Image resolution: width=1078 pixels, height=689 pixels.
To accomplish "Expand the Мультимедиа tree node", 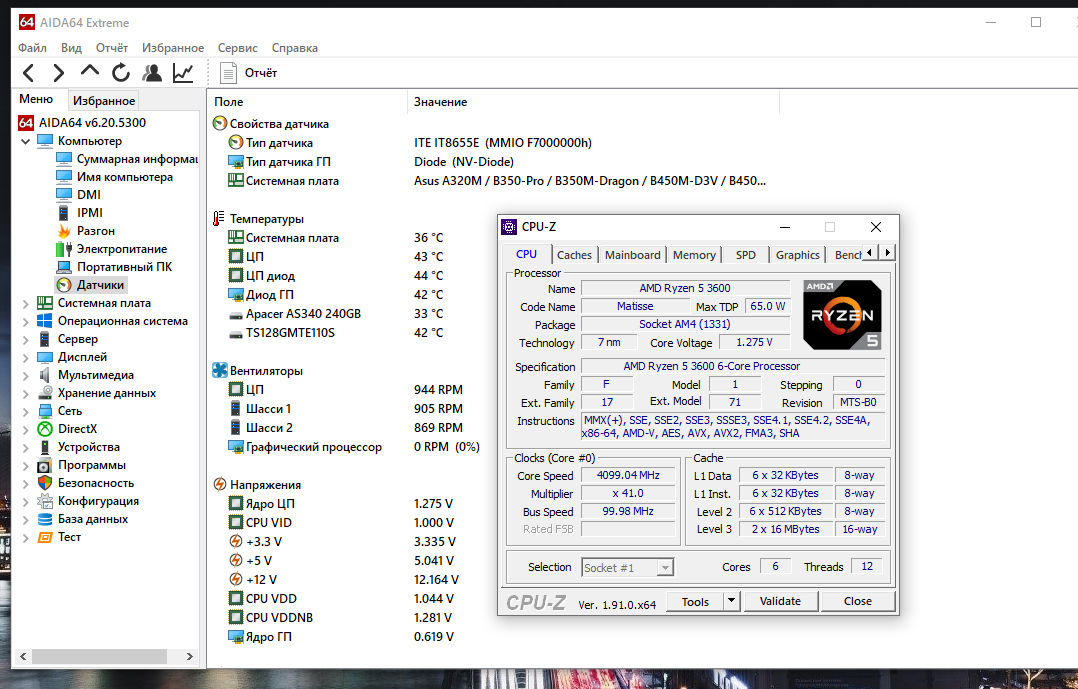I will (x=25, y=375).
